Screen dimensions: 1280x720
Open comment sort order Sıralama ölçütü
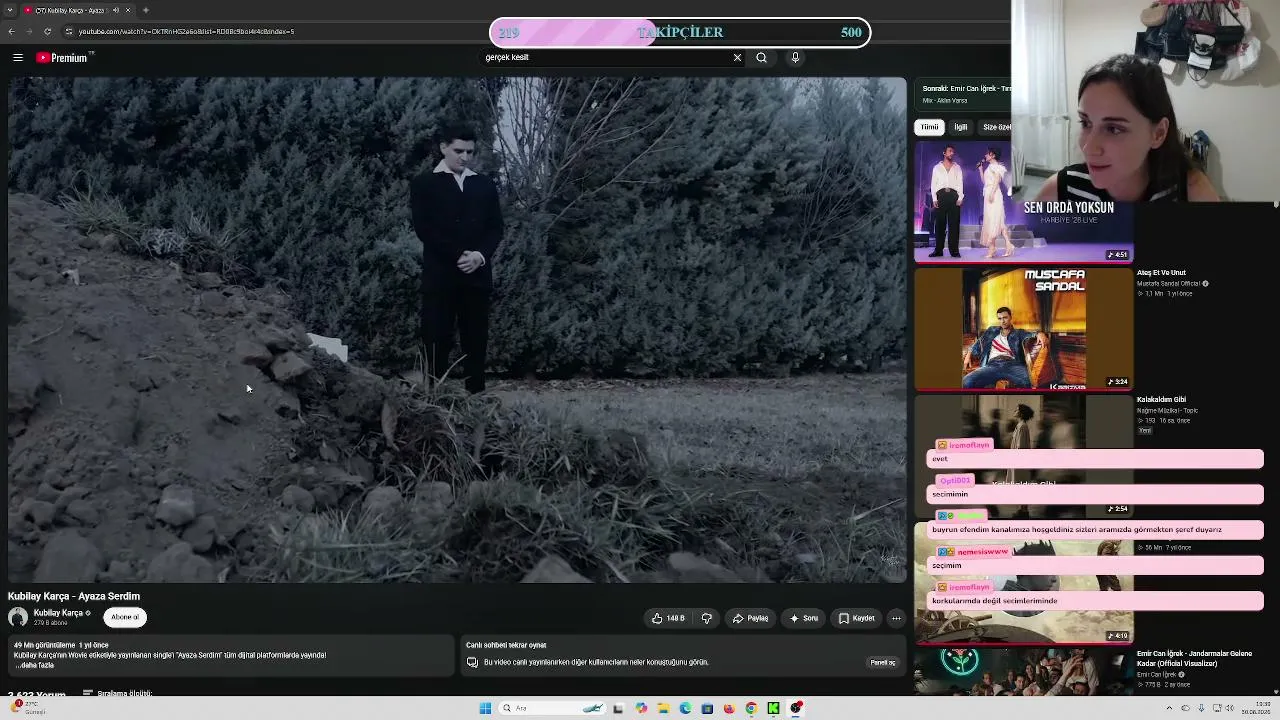pyautogui.click(x=118, y=693)
